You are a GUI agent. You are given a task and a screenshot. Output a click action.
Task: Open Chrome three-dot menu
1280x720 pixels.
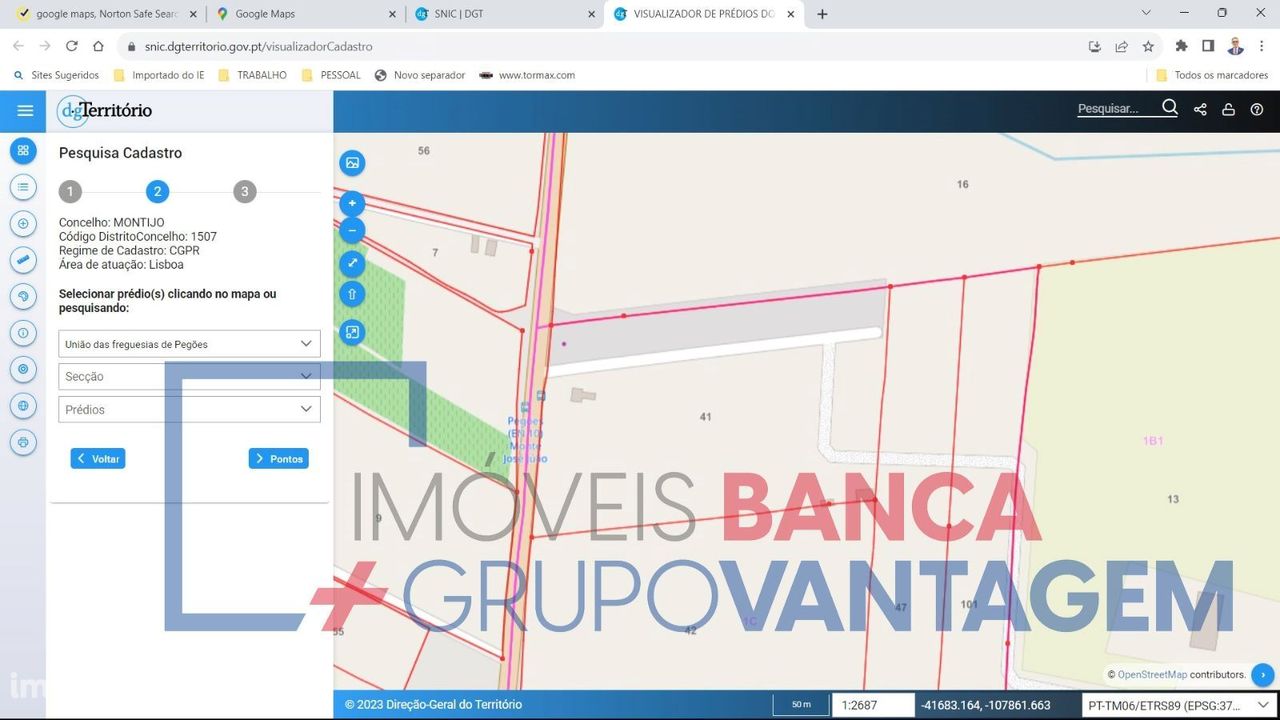pos(1263,46)
